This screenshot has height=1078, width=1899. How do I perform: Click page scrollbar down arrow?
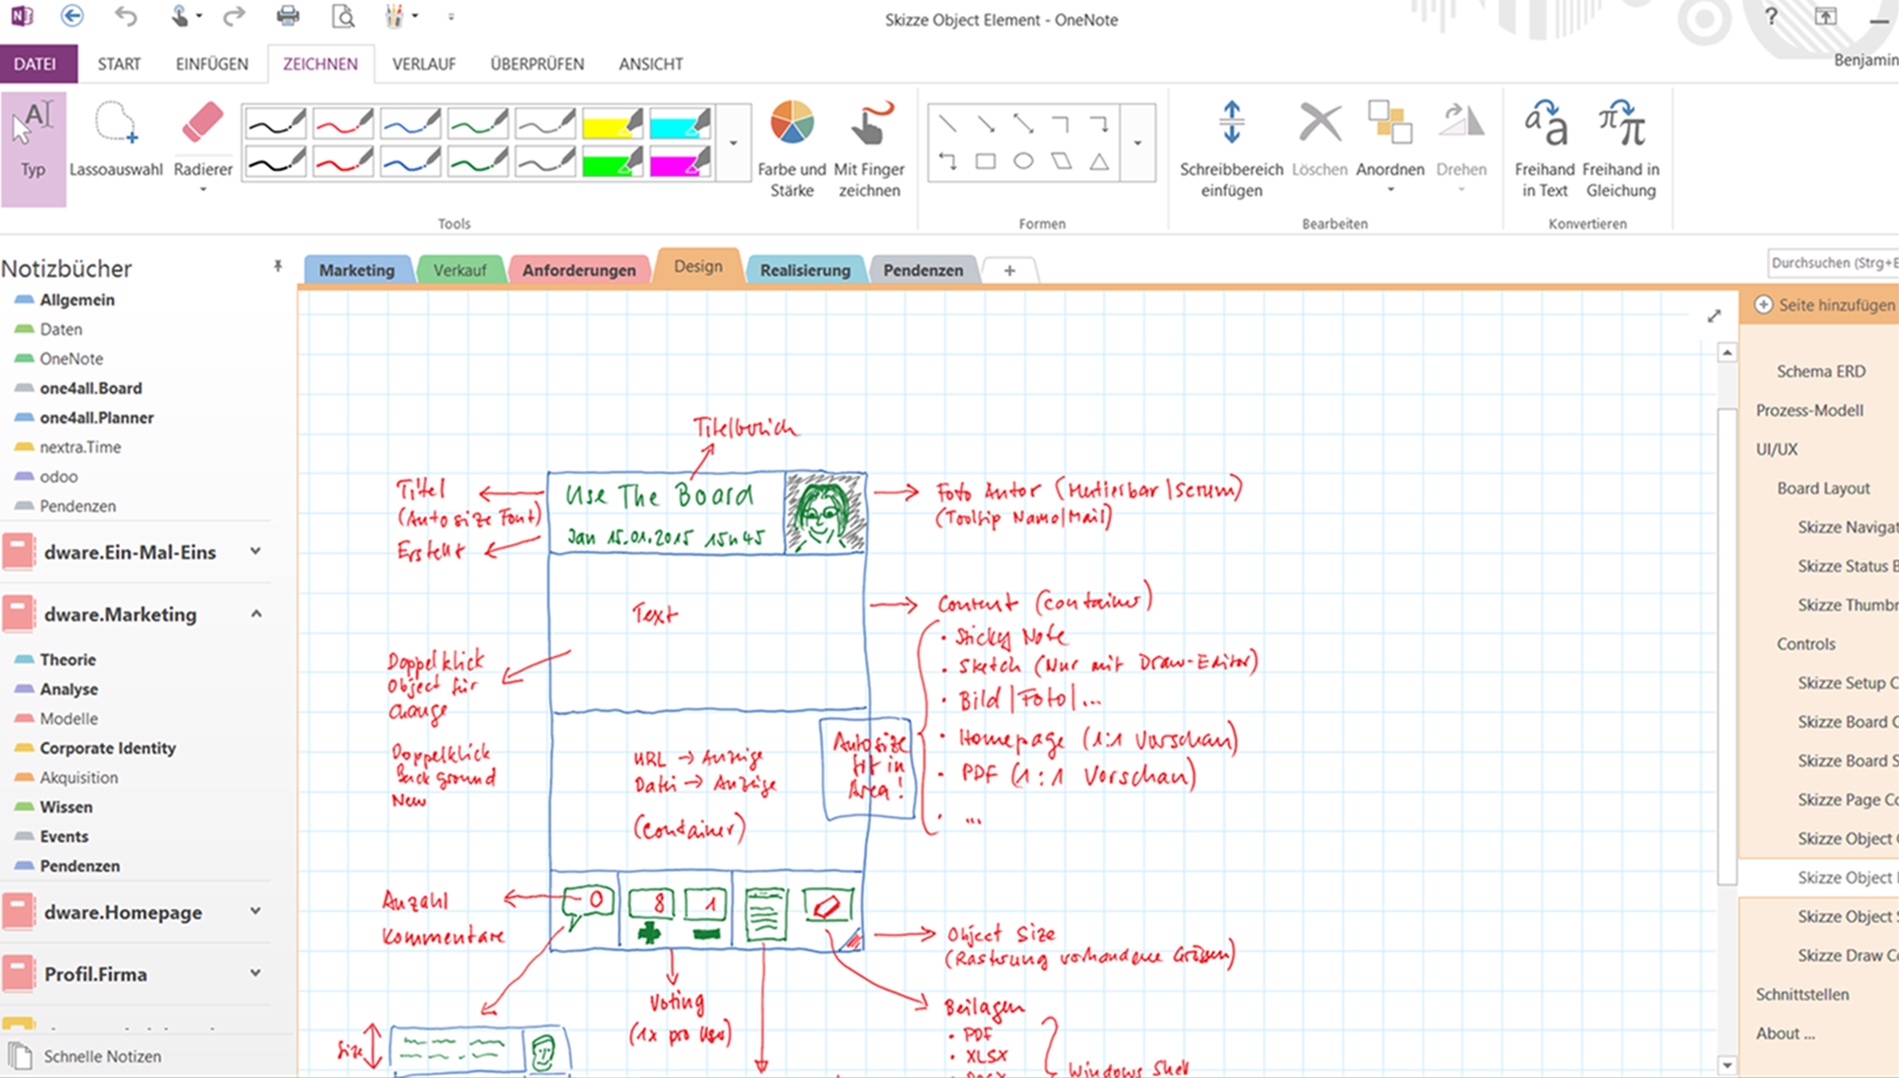click(x=1727, y=1065)
